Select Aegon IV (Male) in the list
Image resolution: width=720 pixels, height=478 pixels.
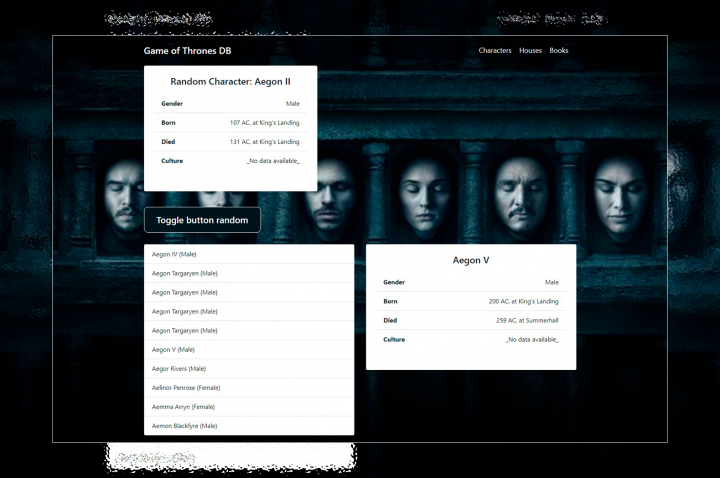coord(249,254)
